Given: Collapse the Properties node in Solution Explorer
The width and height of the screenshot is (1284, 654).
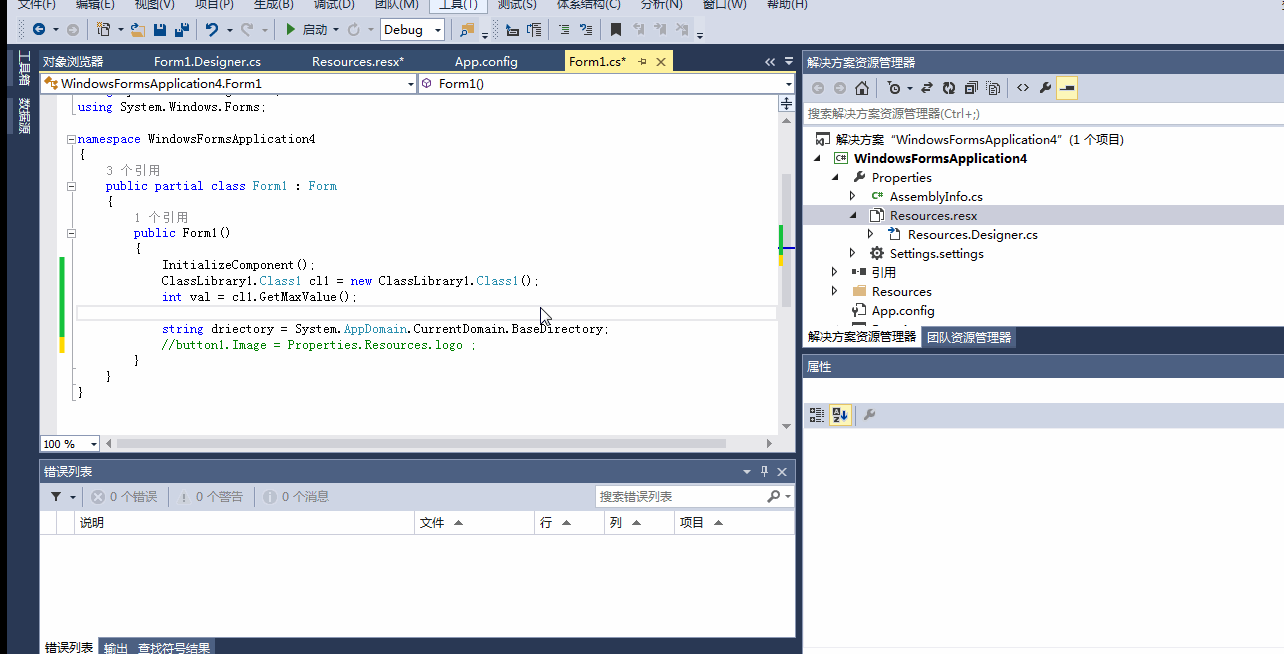Looking at the screenshot, I should [836, 177].
